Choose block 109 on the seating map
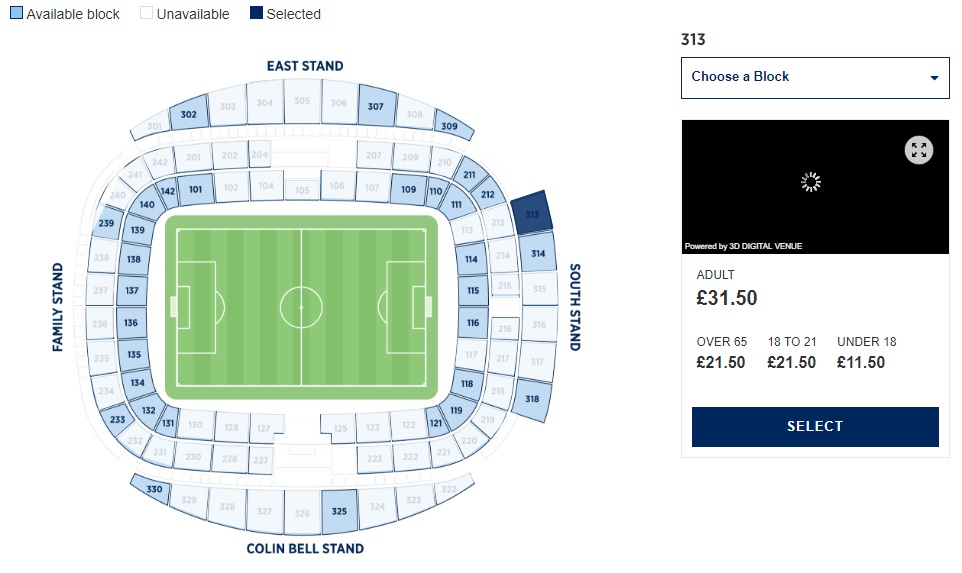The width and height of the screenshot is (962, 573). click(x=407, y=189)
